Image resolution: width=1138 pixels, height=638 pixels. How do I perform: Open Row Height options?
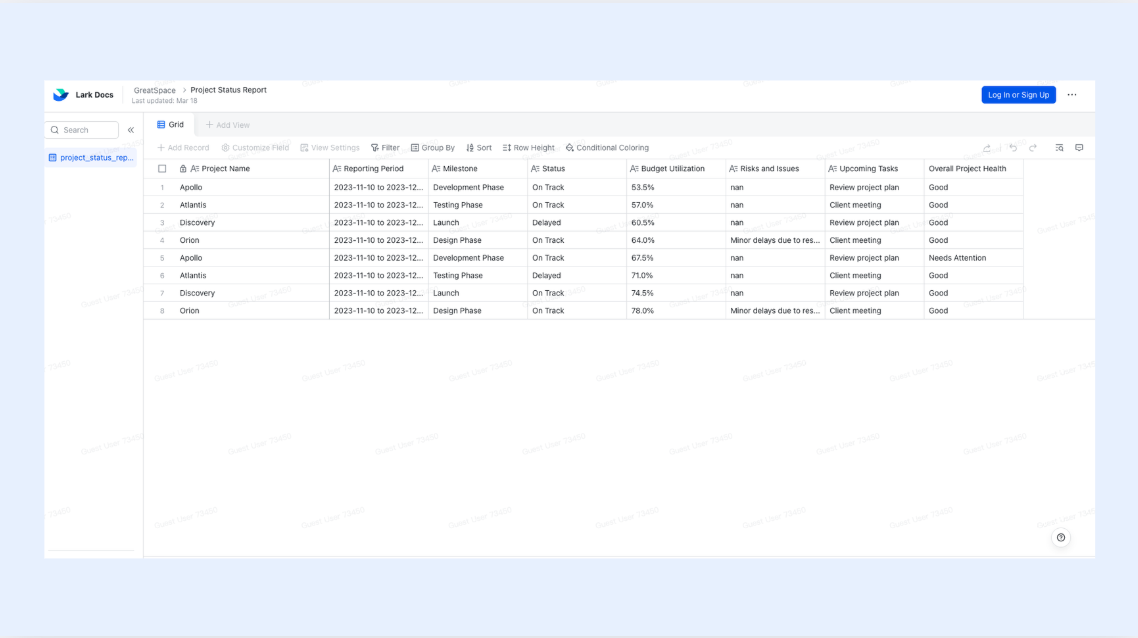tap(528, 148)
